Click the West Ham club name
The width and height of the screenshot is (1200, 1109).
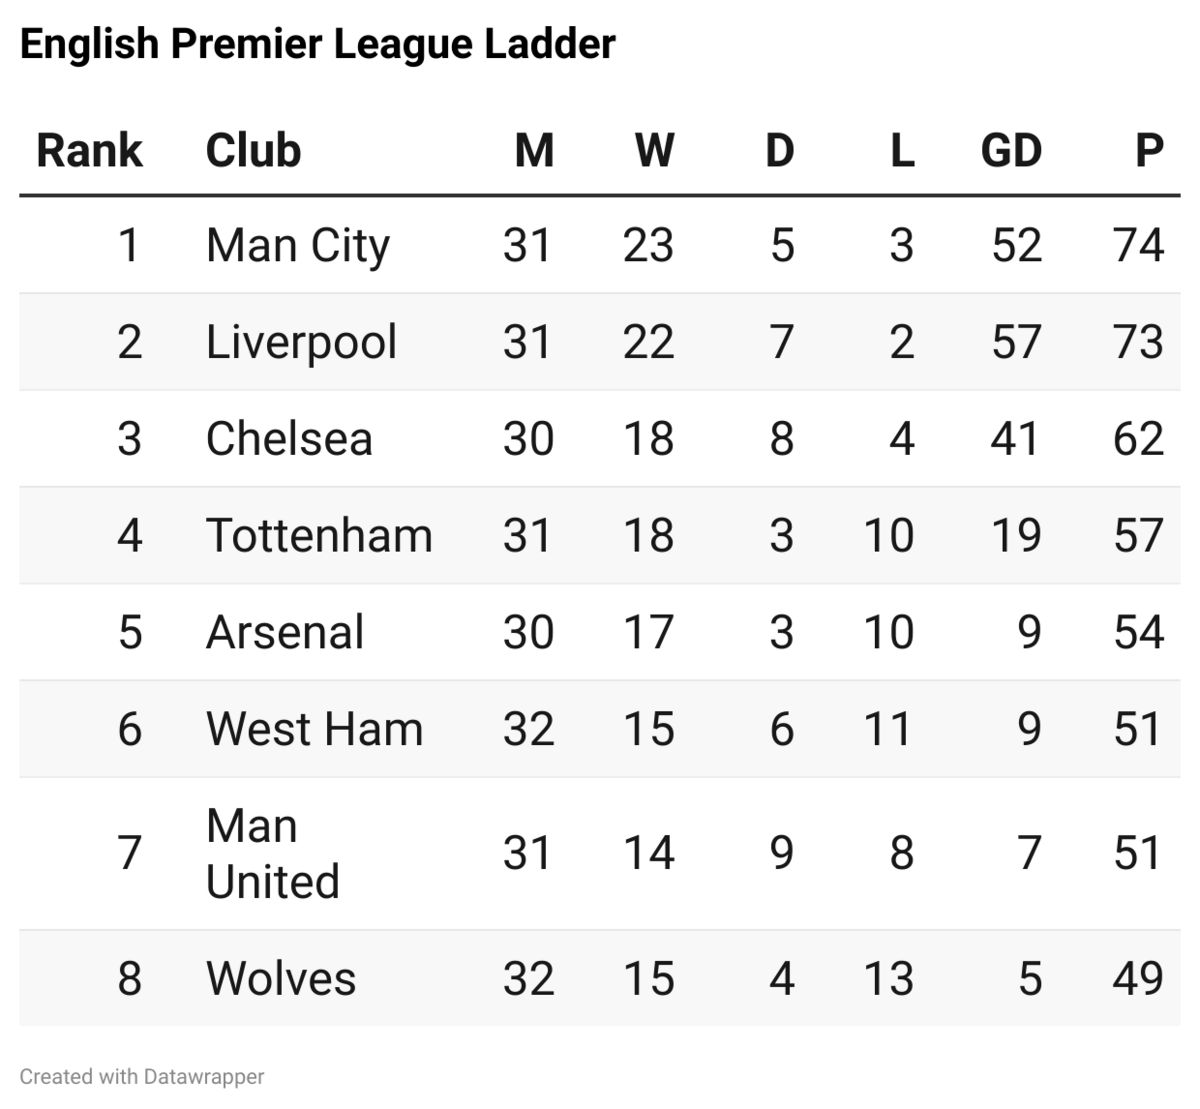point(314,729)
